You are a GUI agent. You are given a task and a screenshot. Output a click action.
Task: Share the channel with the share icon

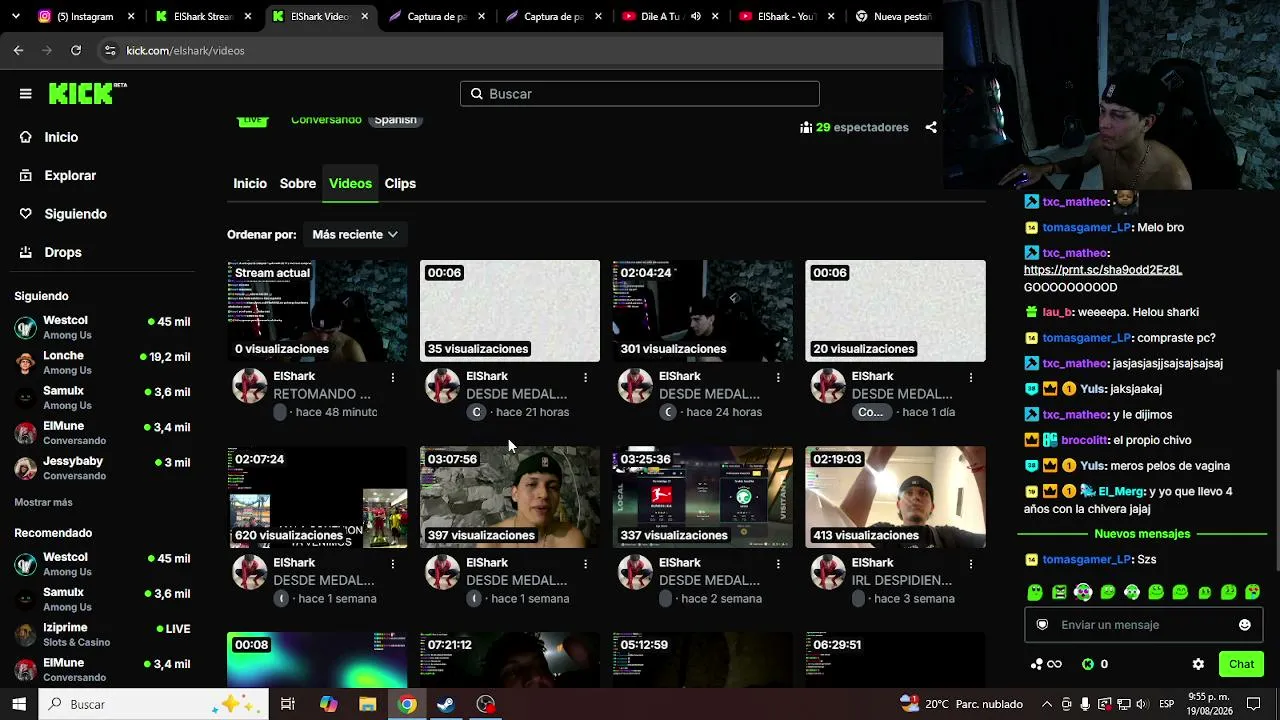pos(931,127)
